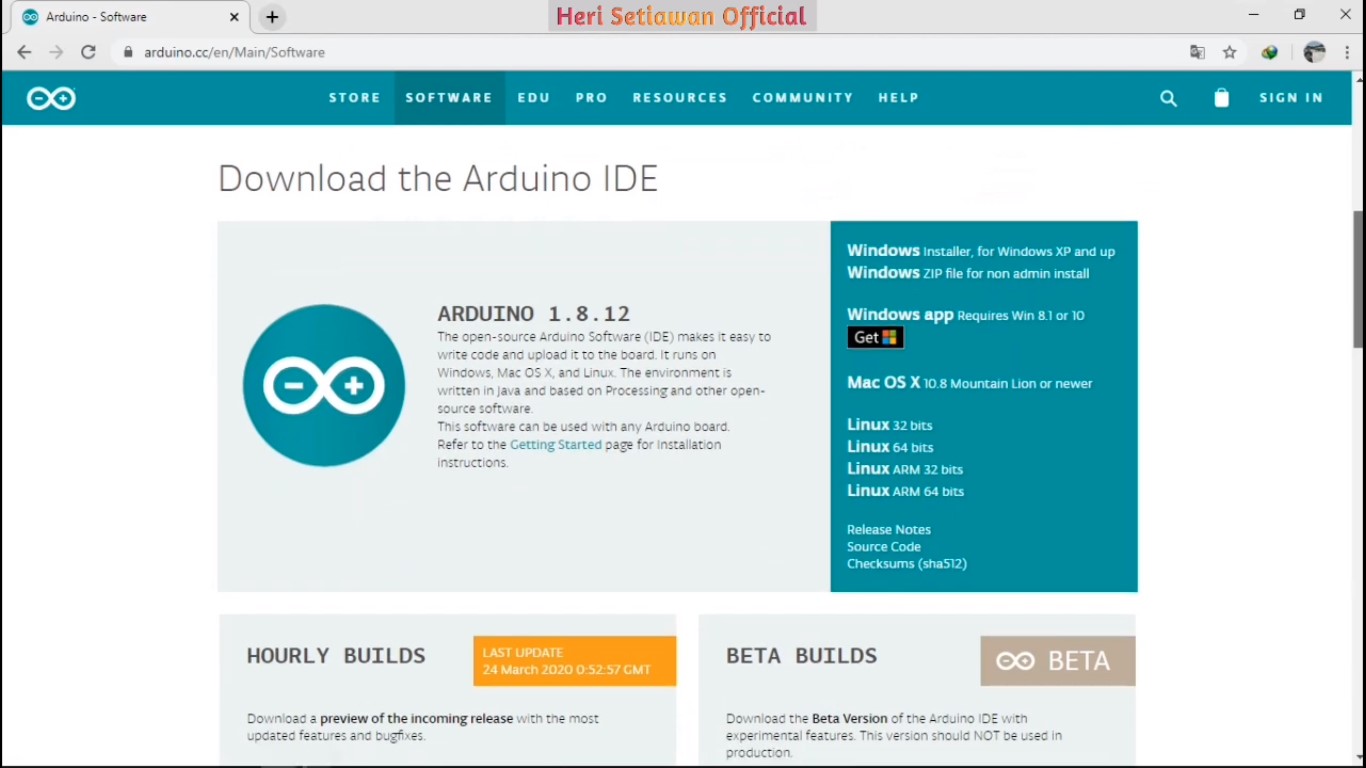
Task: Open the STORE menu item
Action: tap(355, 98)
